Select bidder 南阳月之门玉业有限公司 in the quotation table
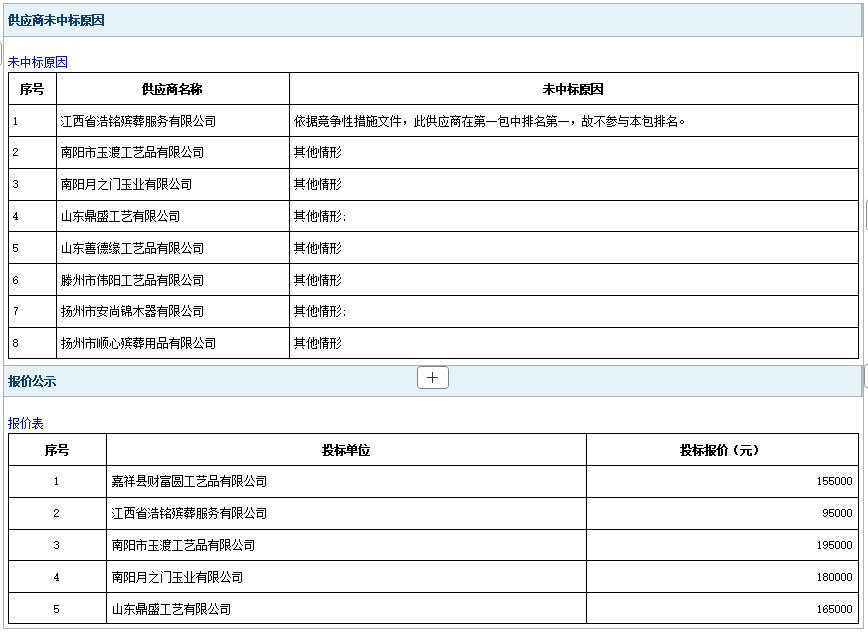The image size is (868, 633). click(x=177, y=578)
